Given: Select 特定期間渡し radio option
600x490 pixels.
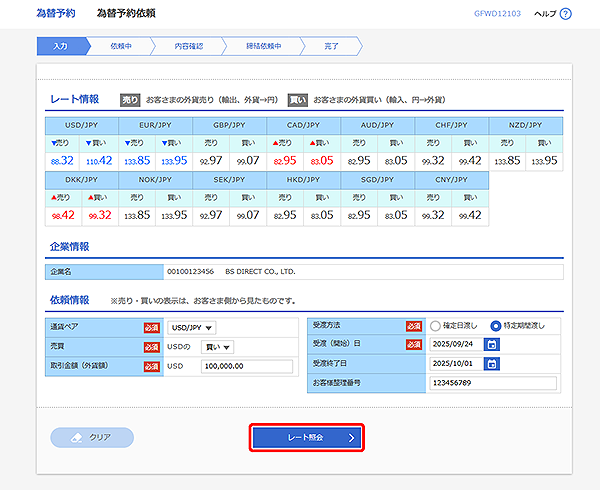Looking at the screenshot, I should 496,326.
